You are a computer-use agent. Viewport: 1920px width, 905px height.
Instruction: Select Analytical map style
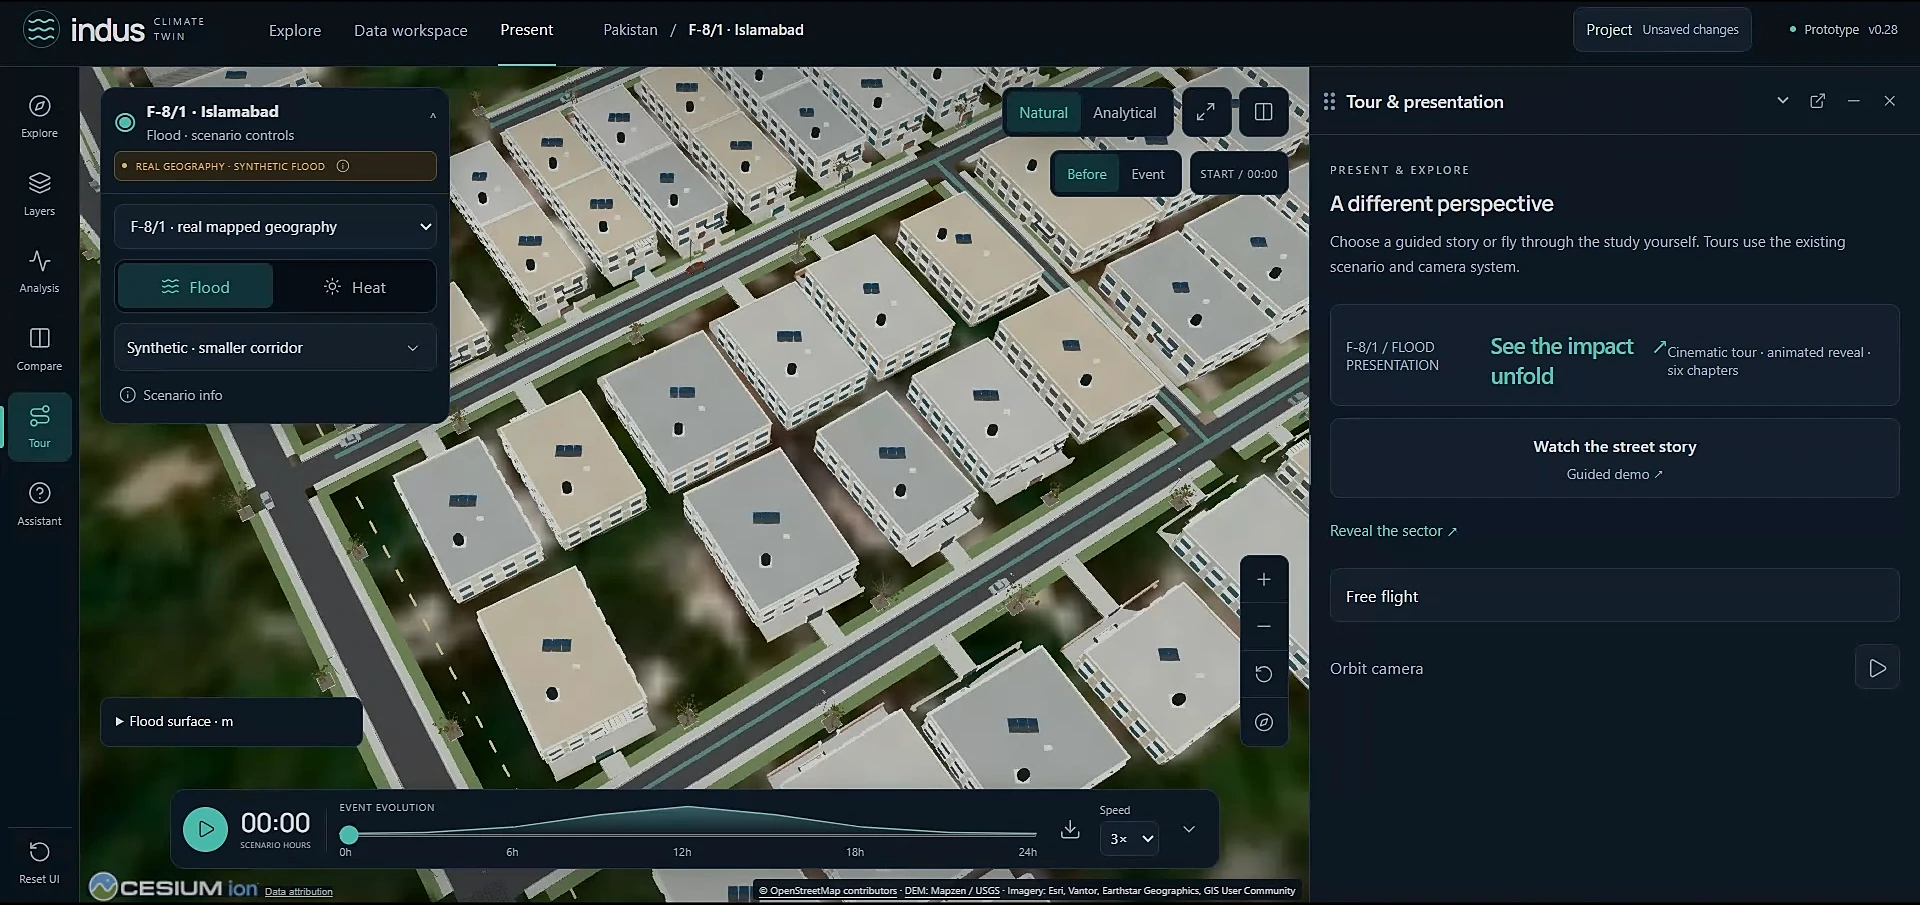coord(1124,113)
